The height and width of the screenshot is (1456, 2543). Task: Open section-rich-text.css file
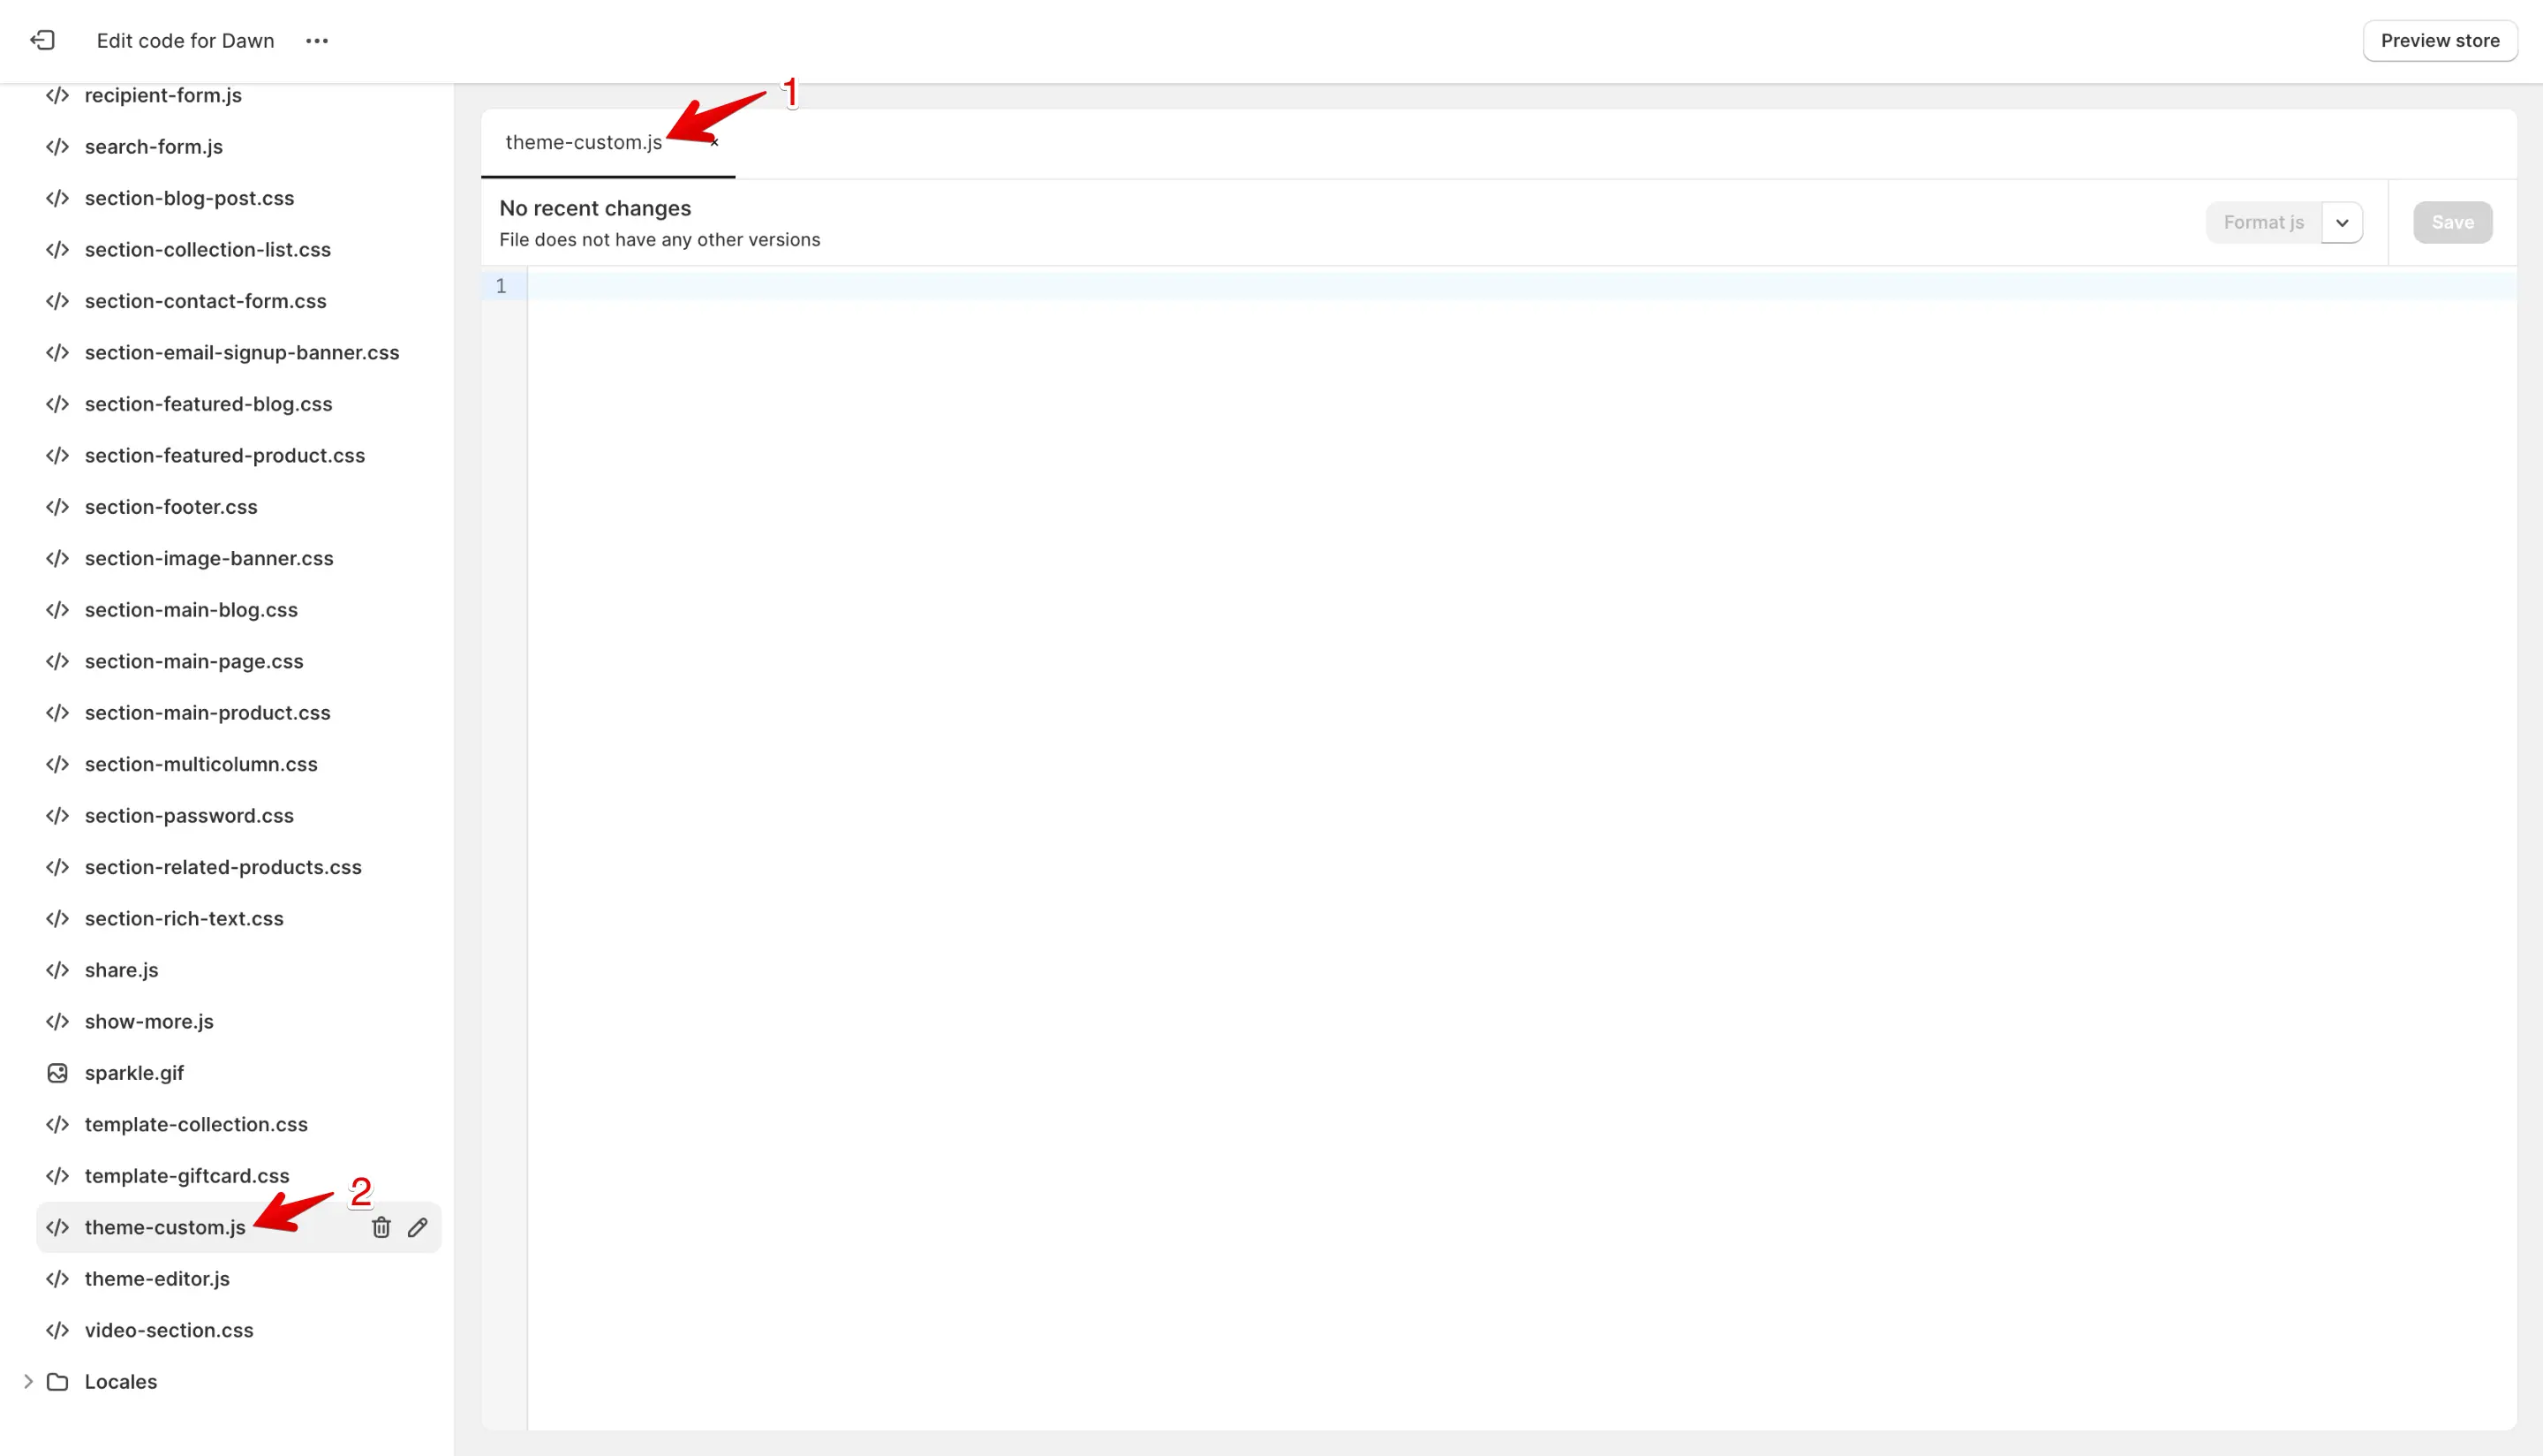pos(184,918)
